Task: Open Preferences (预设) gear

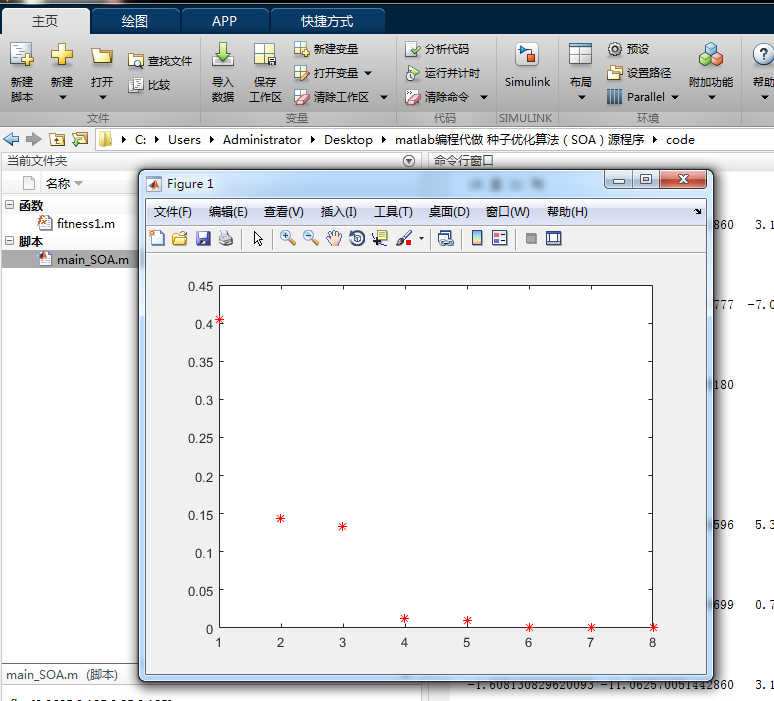Action: (628, 49)
